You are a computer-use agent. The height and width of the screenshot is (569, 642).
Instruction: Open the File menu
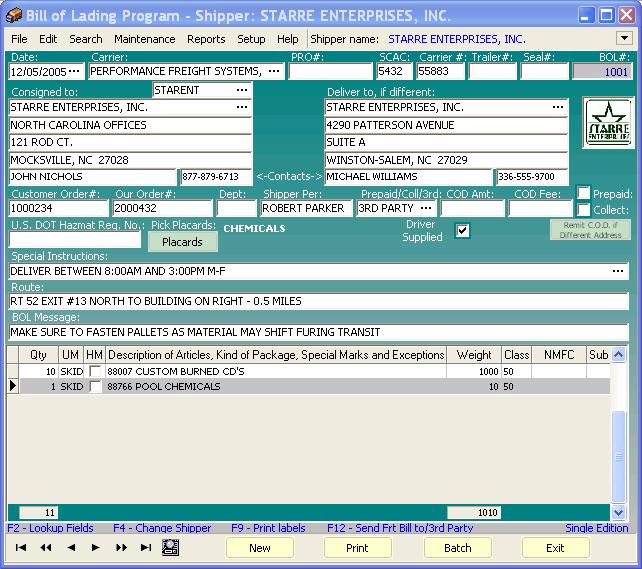point(19,39)
